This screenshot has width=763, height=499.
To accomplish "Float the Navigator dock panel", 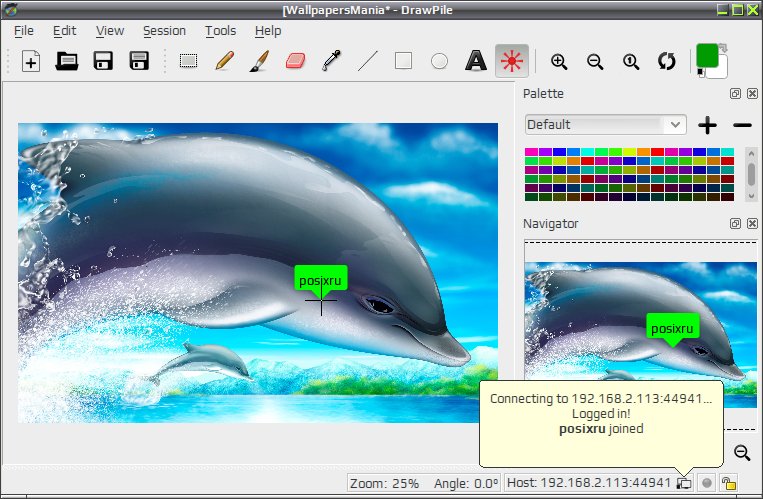I will pyautogui.click(x=735, y=223).
